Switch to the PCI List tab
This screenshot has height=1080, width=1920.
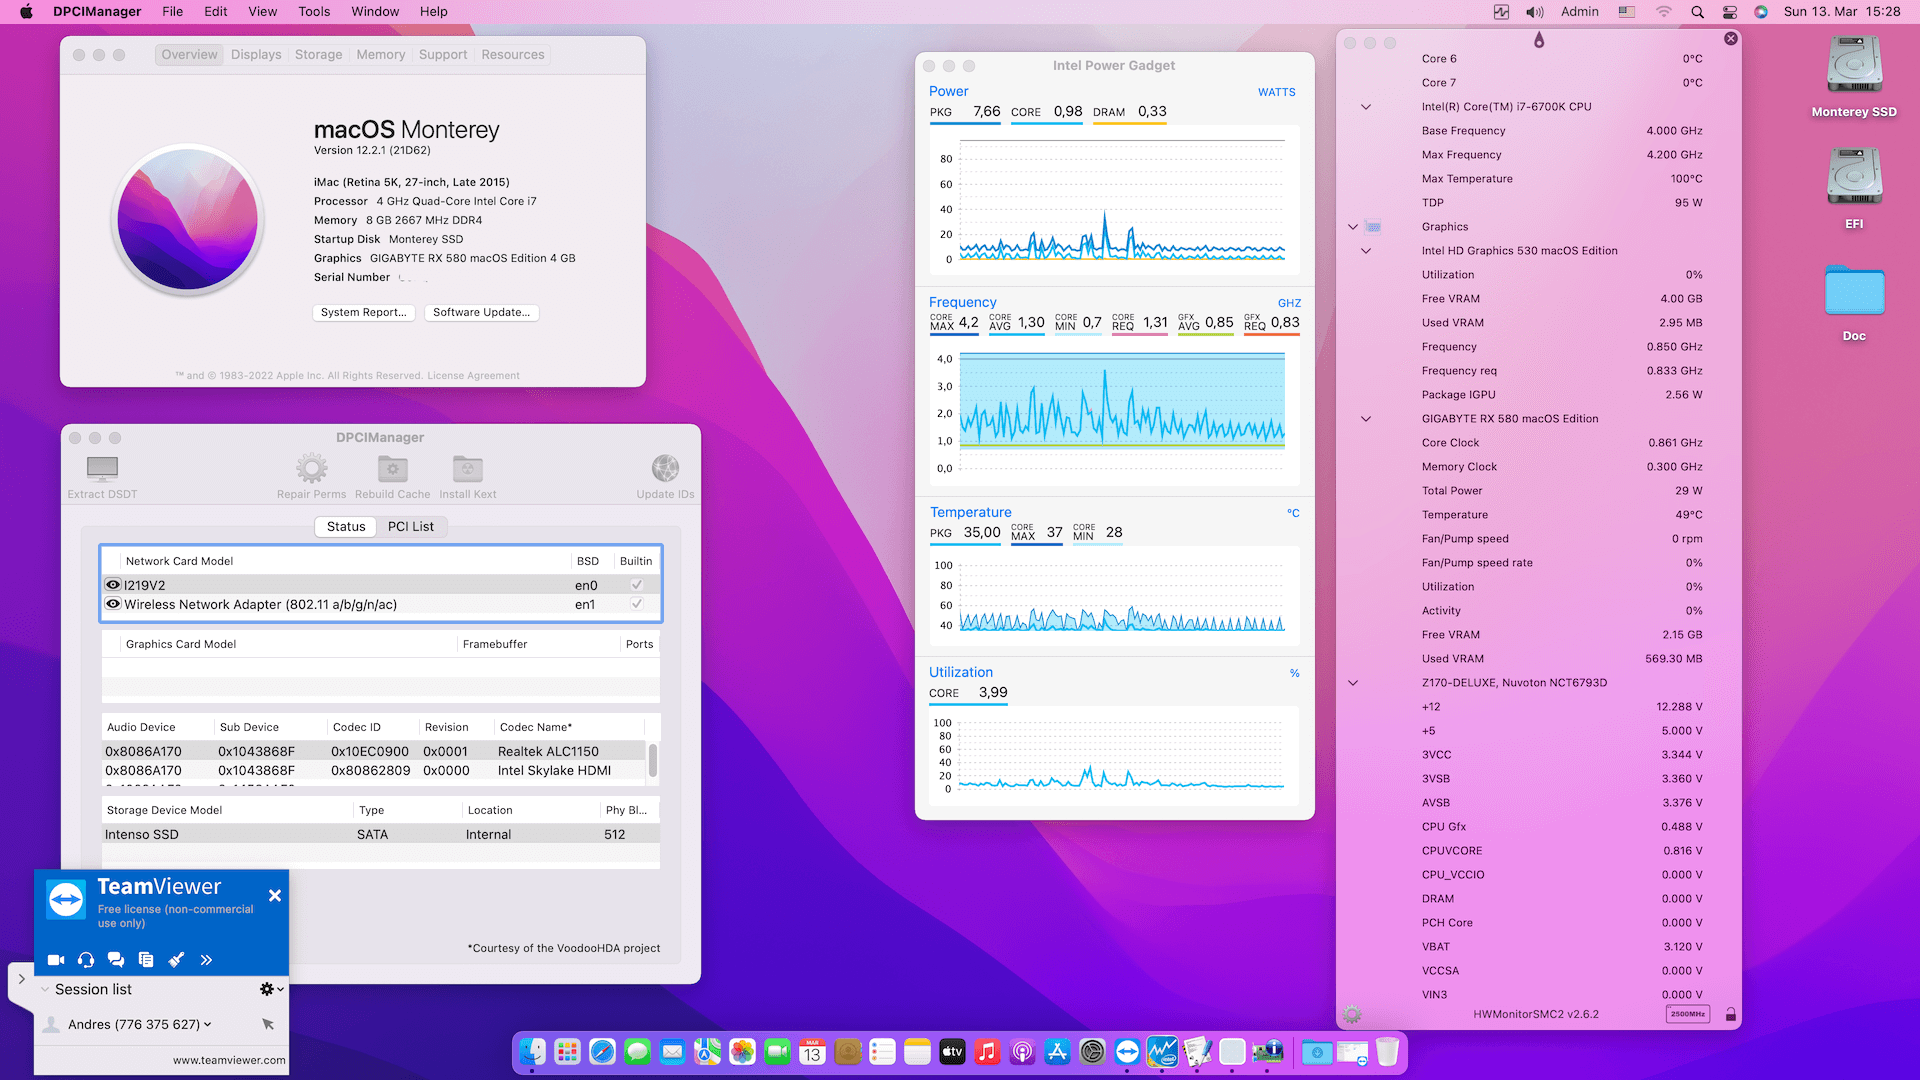(411, 526)
